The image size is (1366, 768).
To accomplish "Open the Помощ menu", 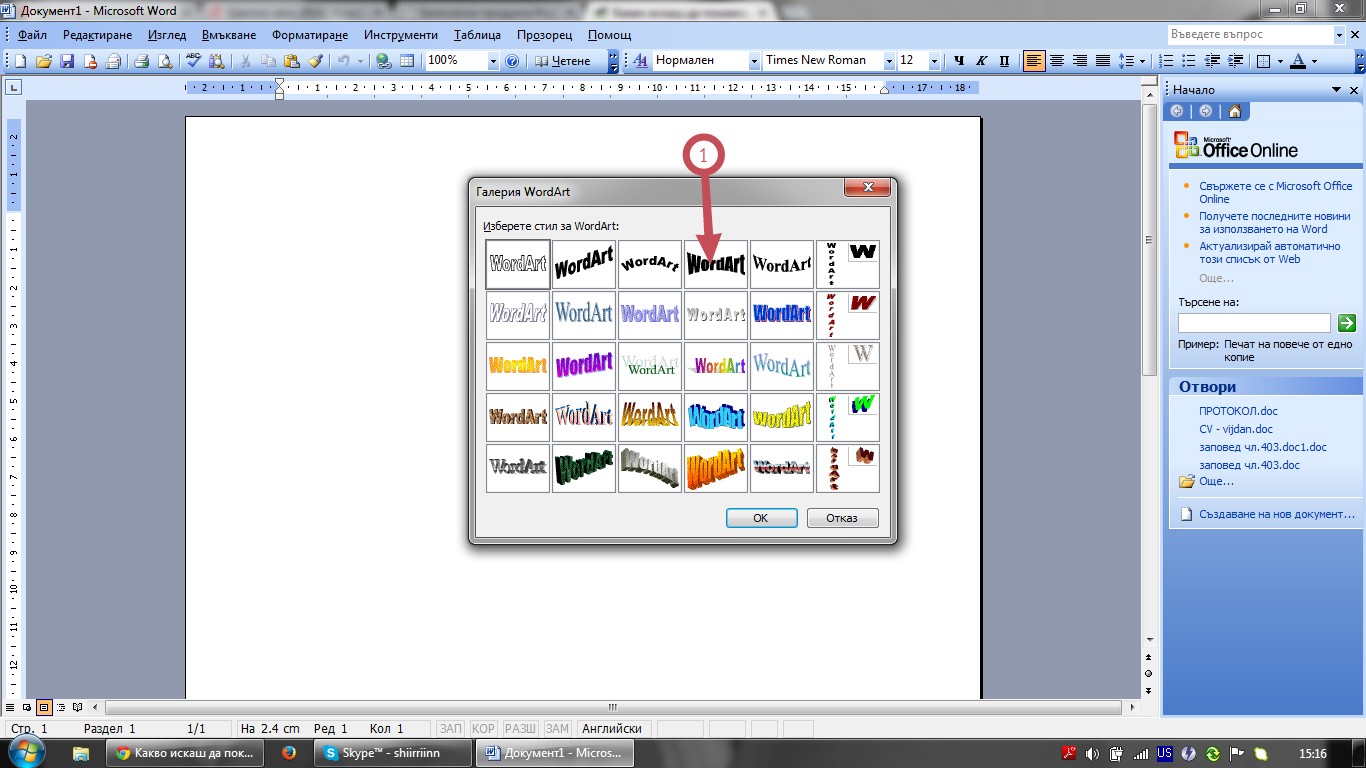I will tap(609, 35).
